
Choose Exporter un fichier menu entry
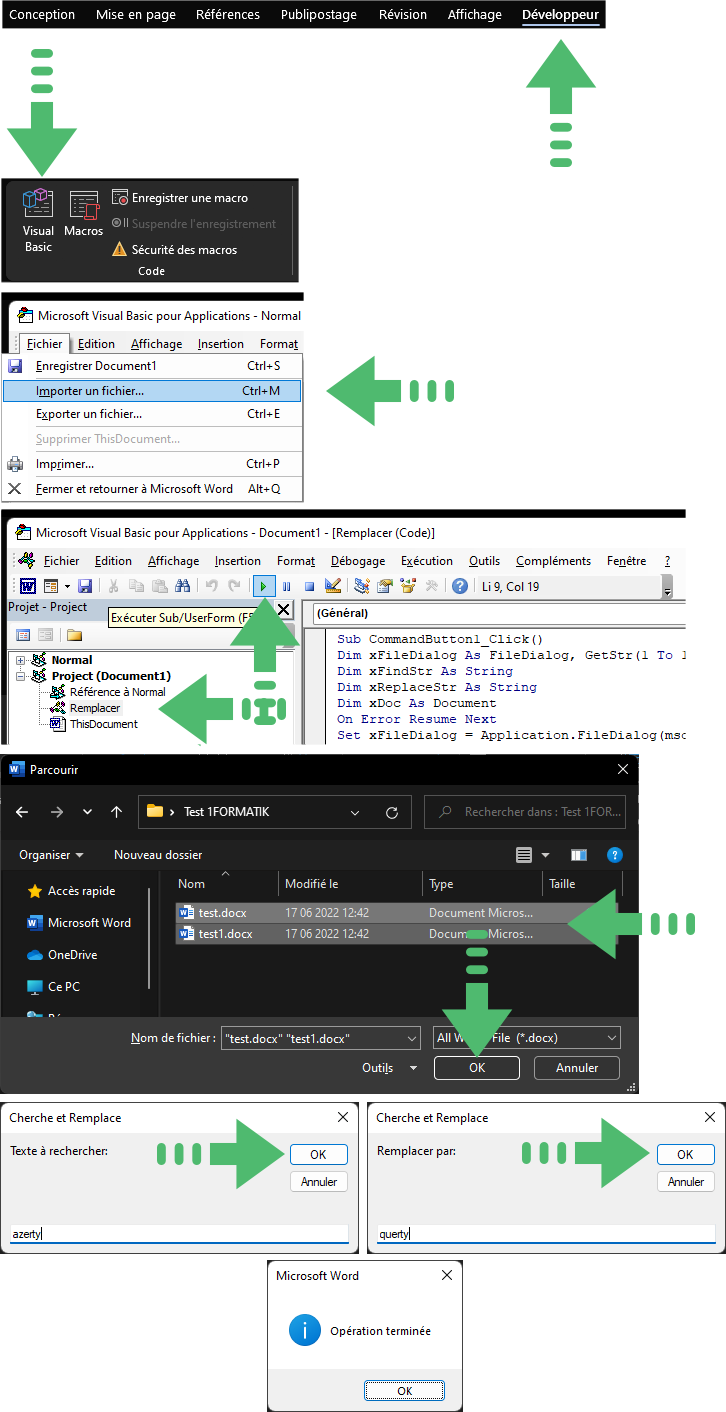tap(152, 414)
